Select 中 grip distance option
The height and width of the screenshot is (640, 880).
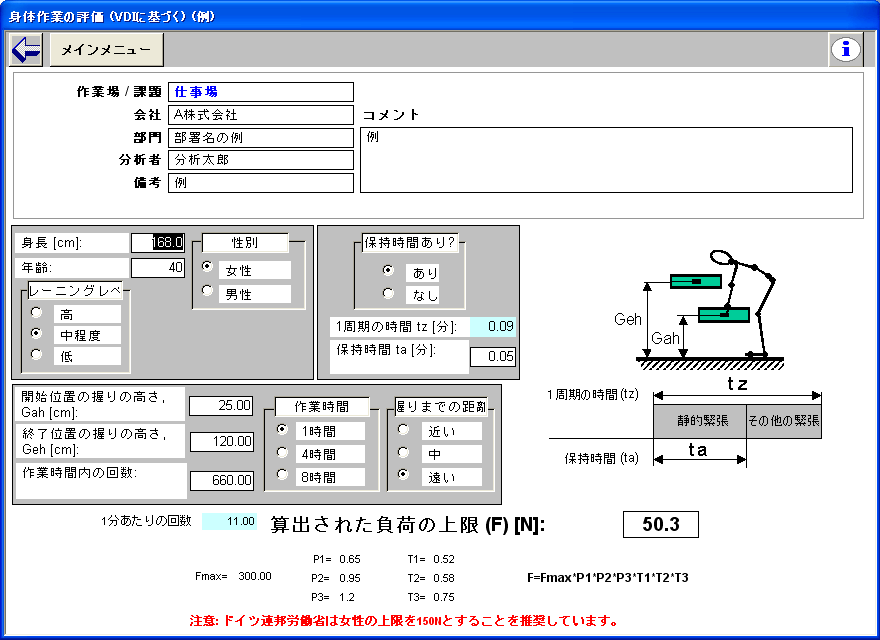click(404, 452)
